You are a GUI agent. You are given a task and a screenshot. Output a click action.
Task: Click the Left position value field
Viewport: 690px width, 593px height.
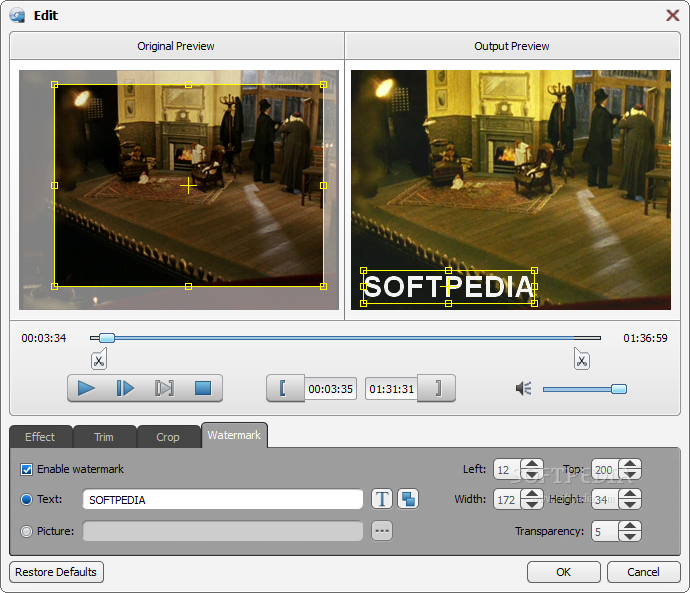click(507, 470)
